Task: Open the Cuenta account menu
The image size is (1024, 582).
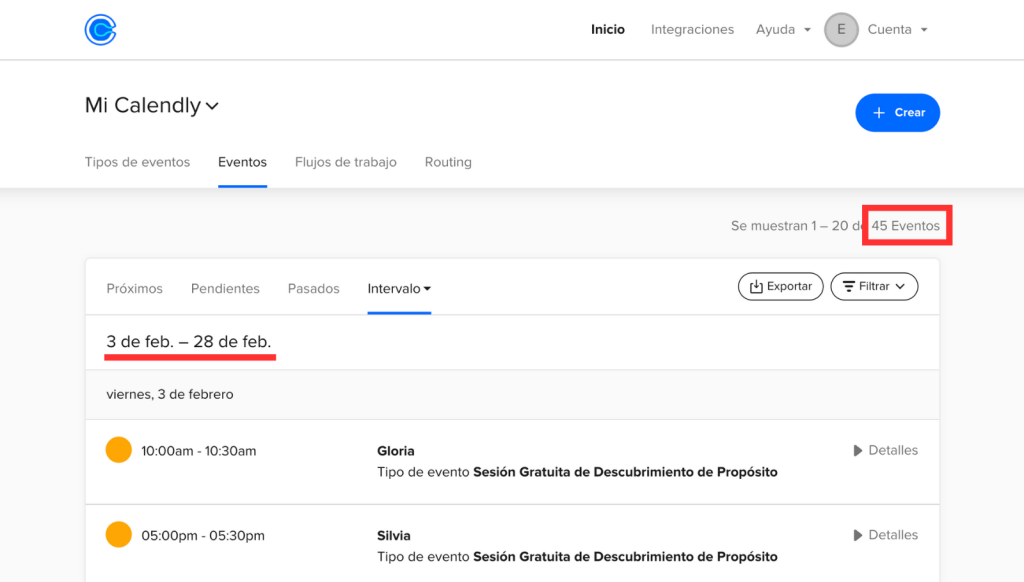Action: (897, 30)
